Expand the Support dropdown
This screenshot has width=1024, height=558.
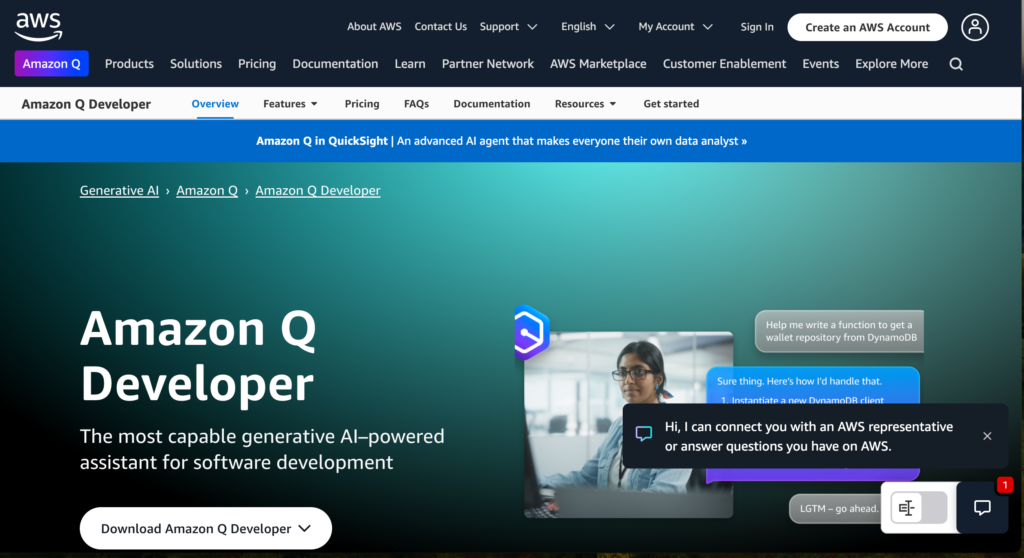(x=508, y=27)
